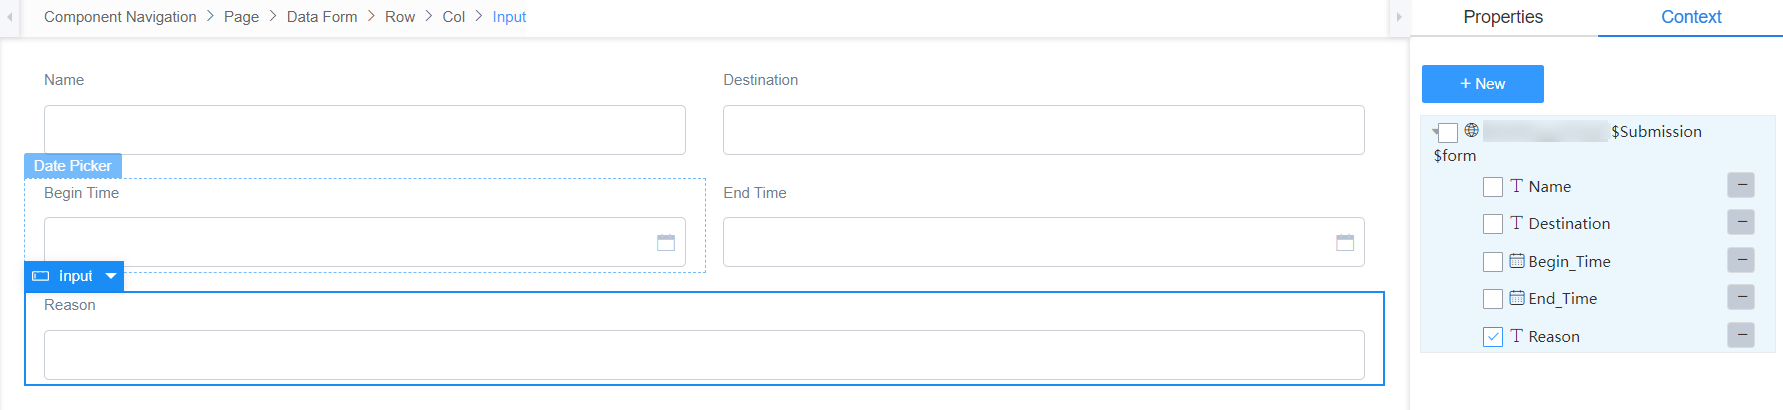Uncheck the Reason field checkbox
Viewport: 1783px width, 410px height.
coord(1493,337)
